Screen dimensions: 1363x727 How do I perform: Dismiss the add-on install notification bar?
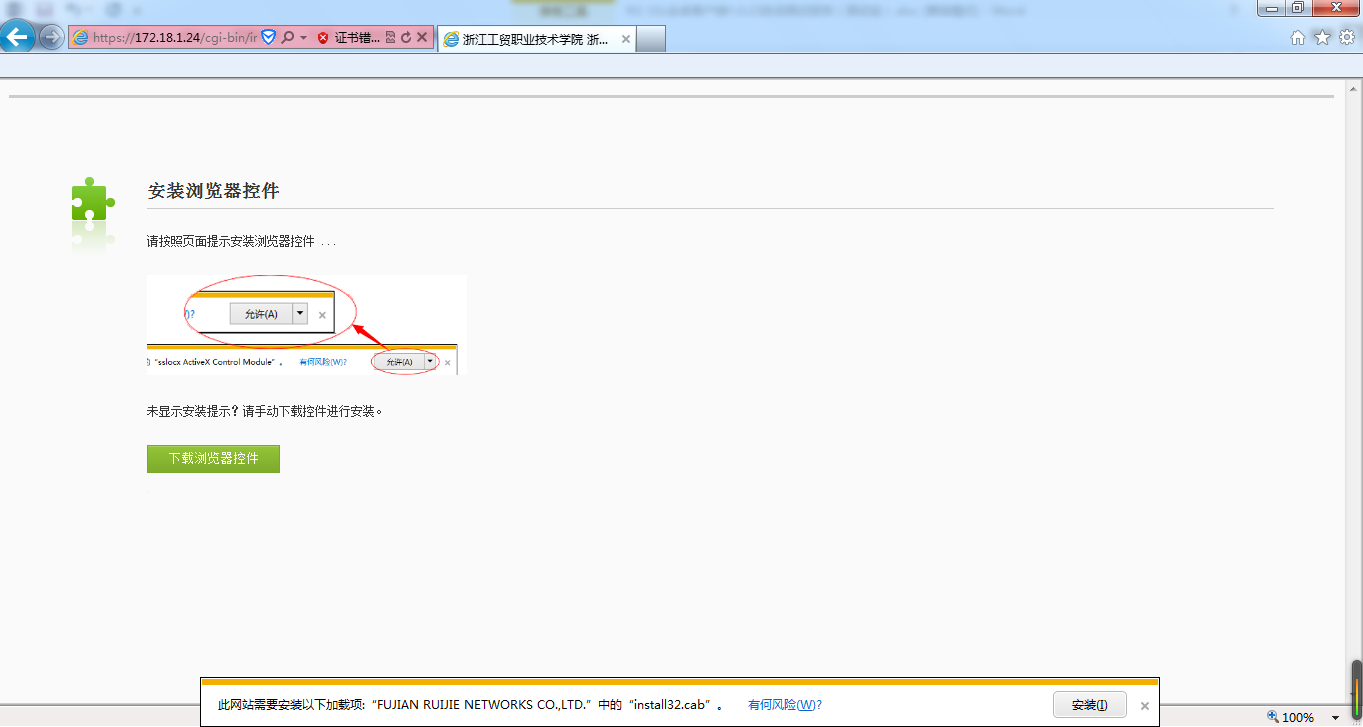point(1144,705)
